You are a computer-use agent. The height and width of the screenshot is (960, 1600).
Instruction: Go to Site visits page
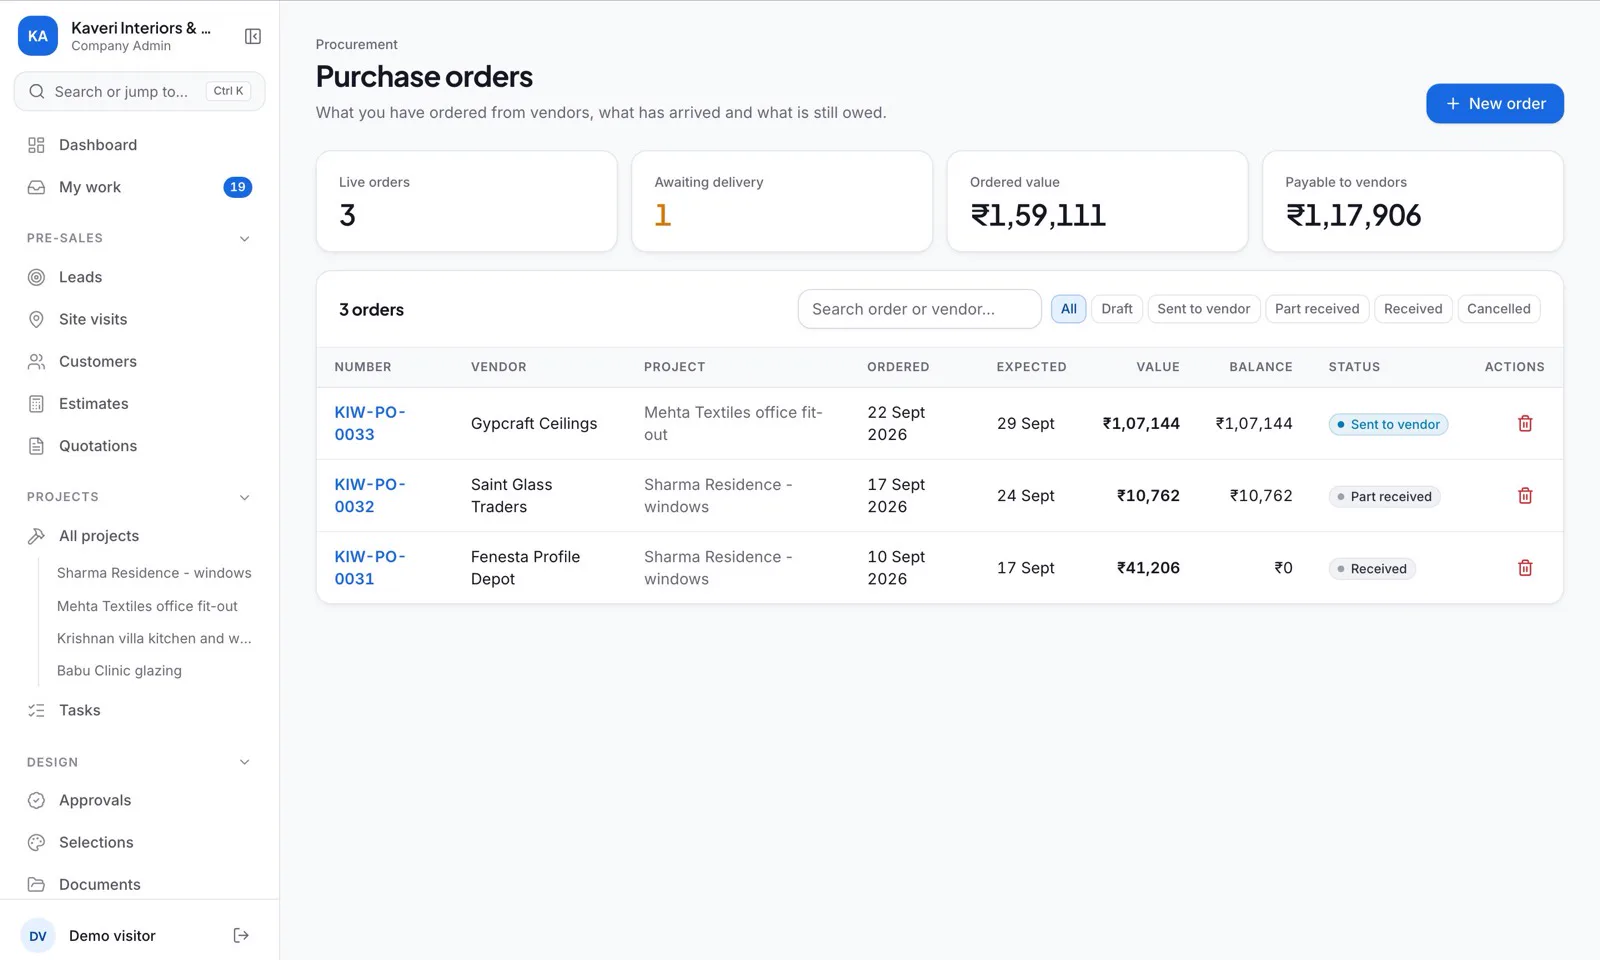point(139,319)
